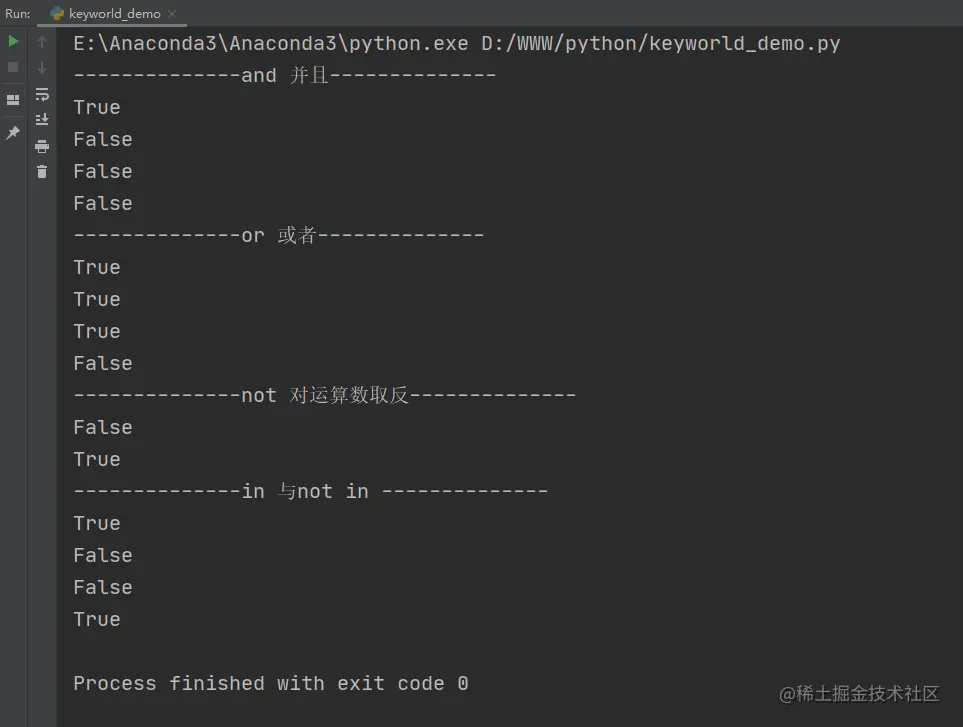Click the down arrow stack frame icon

42,67
